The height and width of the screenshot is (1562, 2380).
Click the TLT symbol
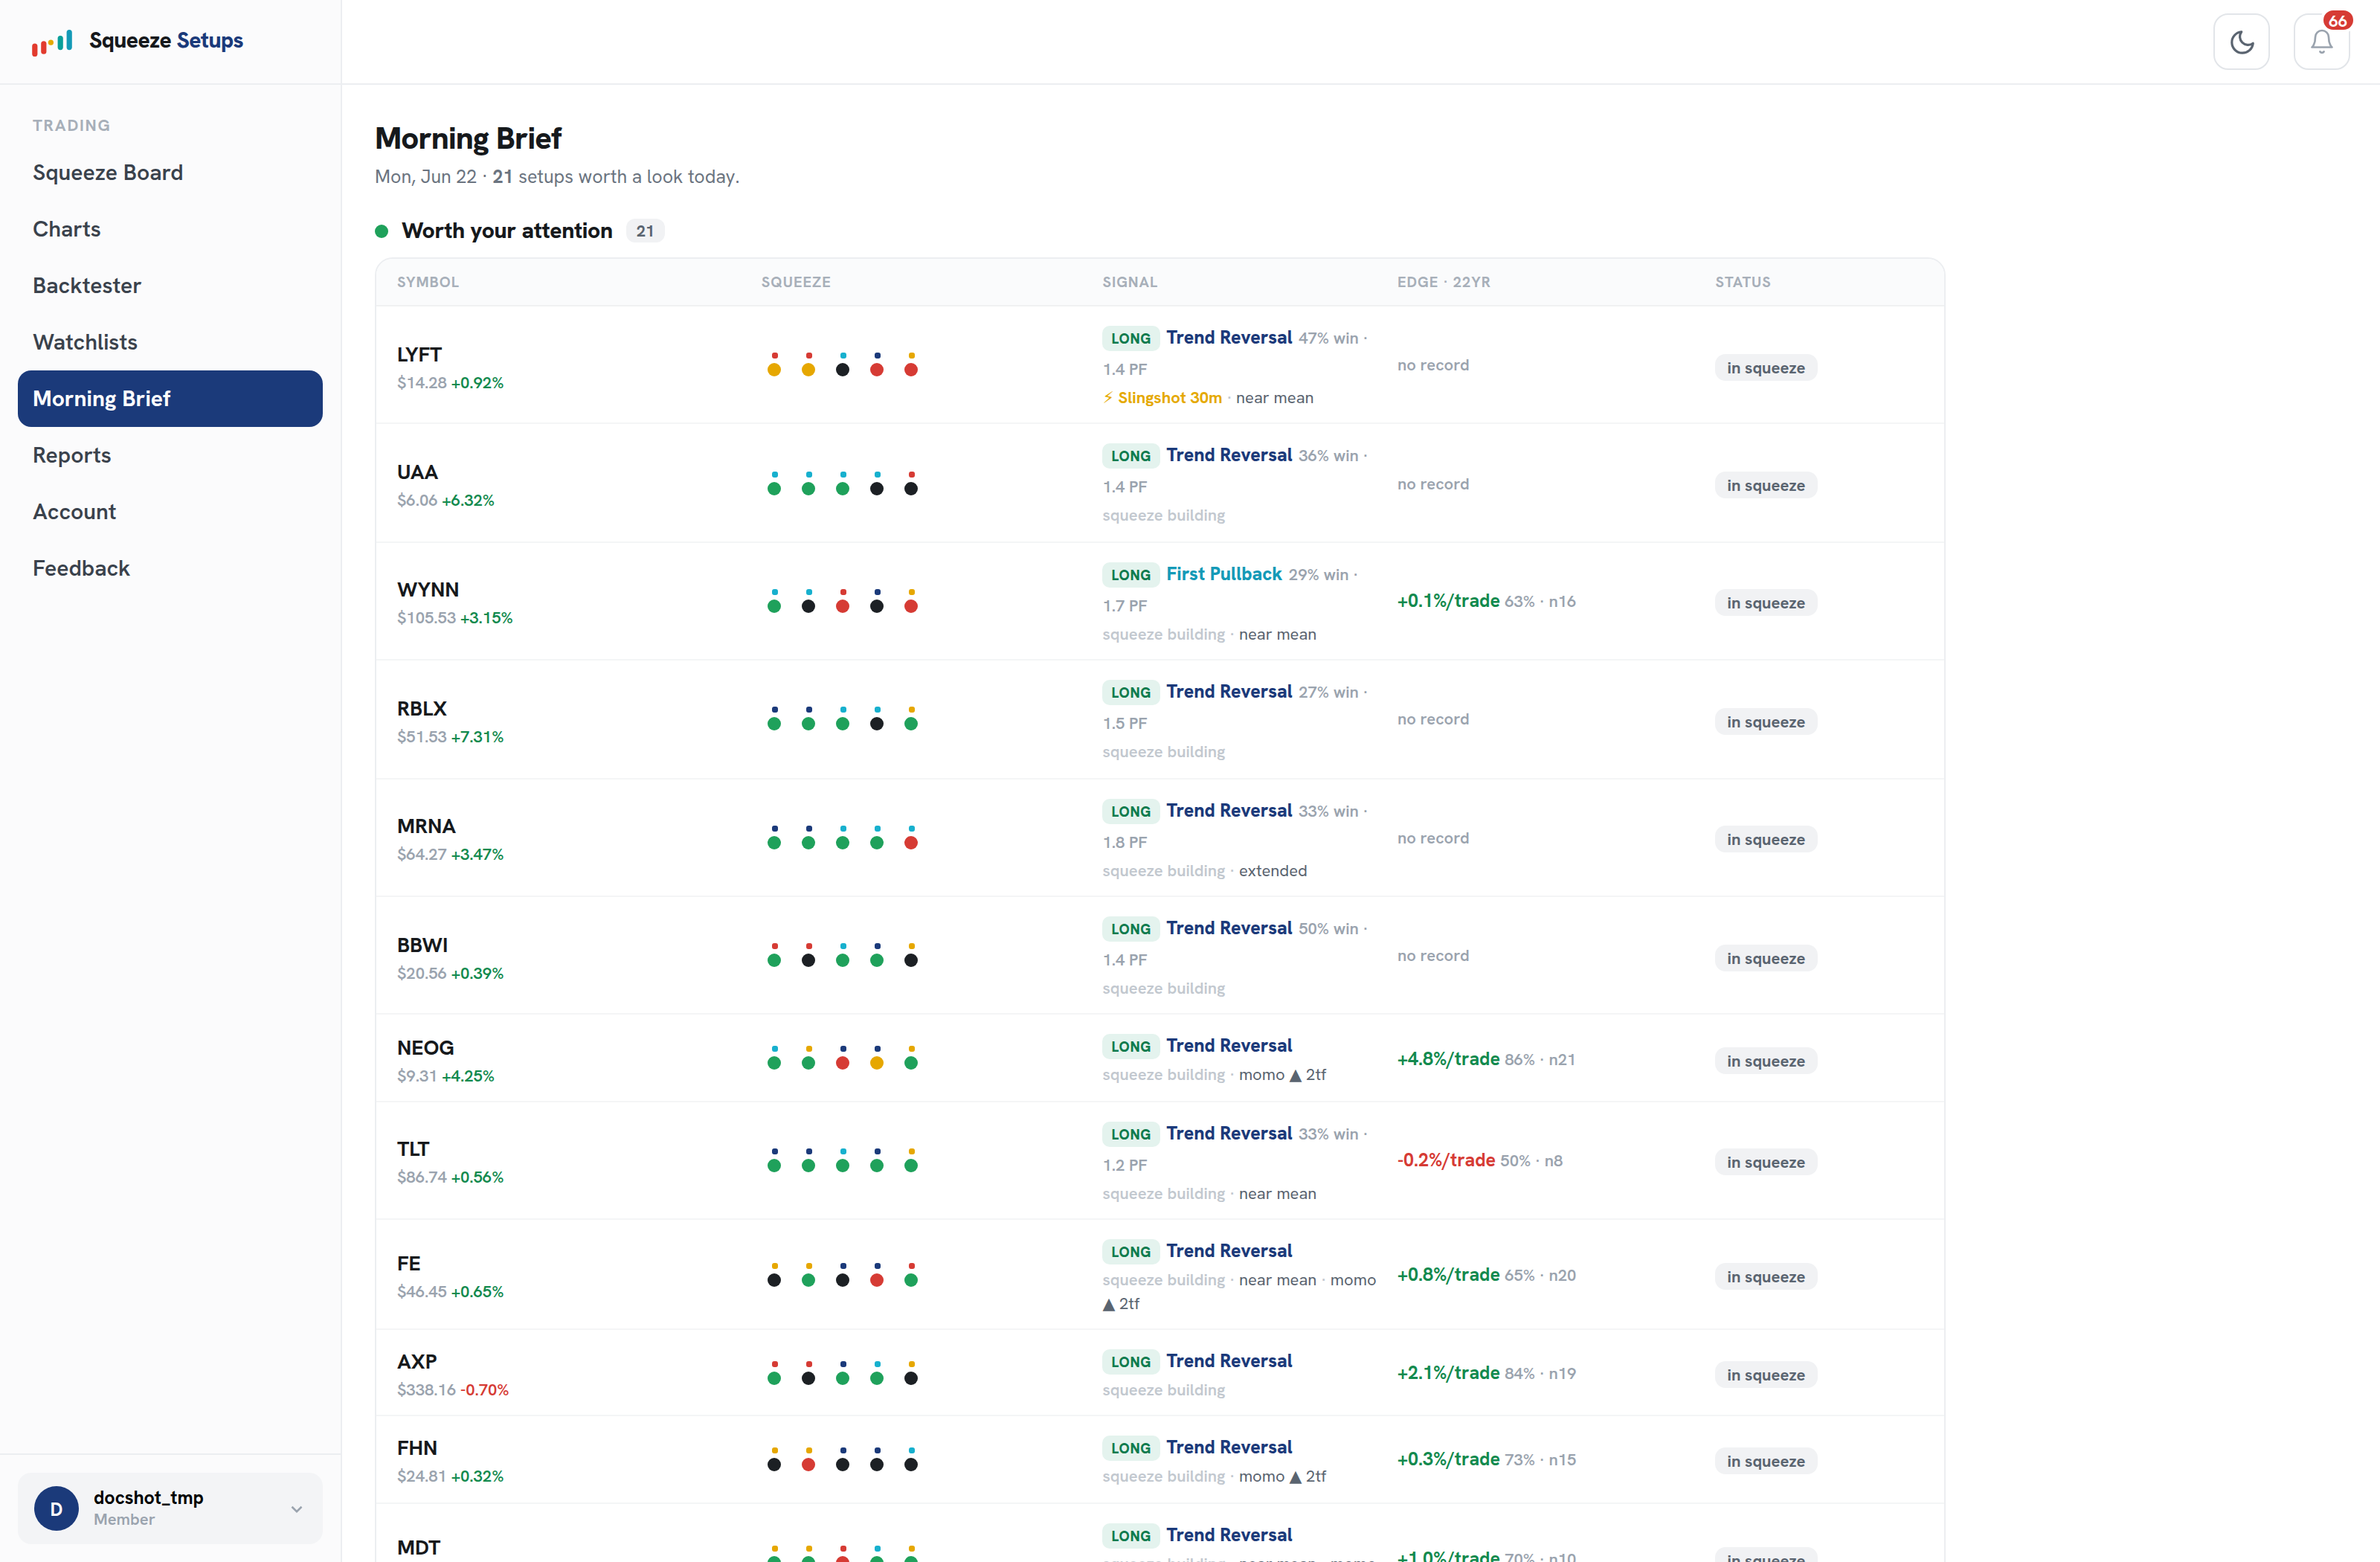pos(413,1149)
